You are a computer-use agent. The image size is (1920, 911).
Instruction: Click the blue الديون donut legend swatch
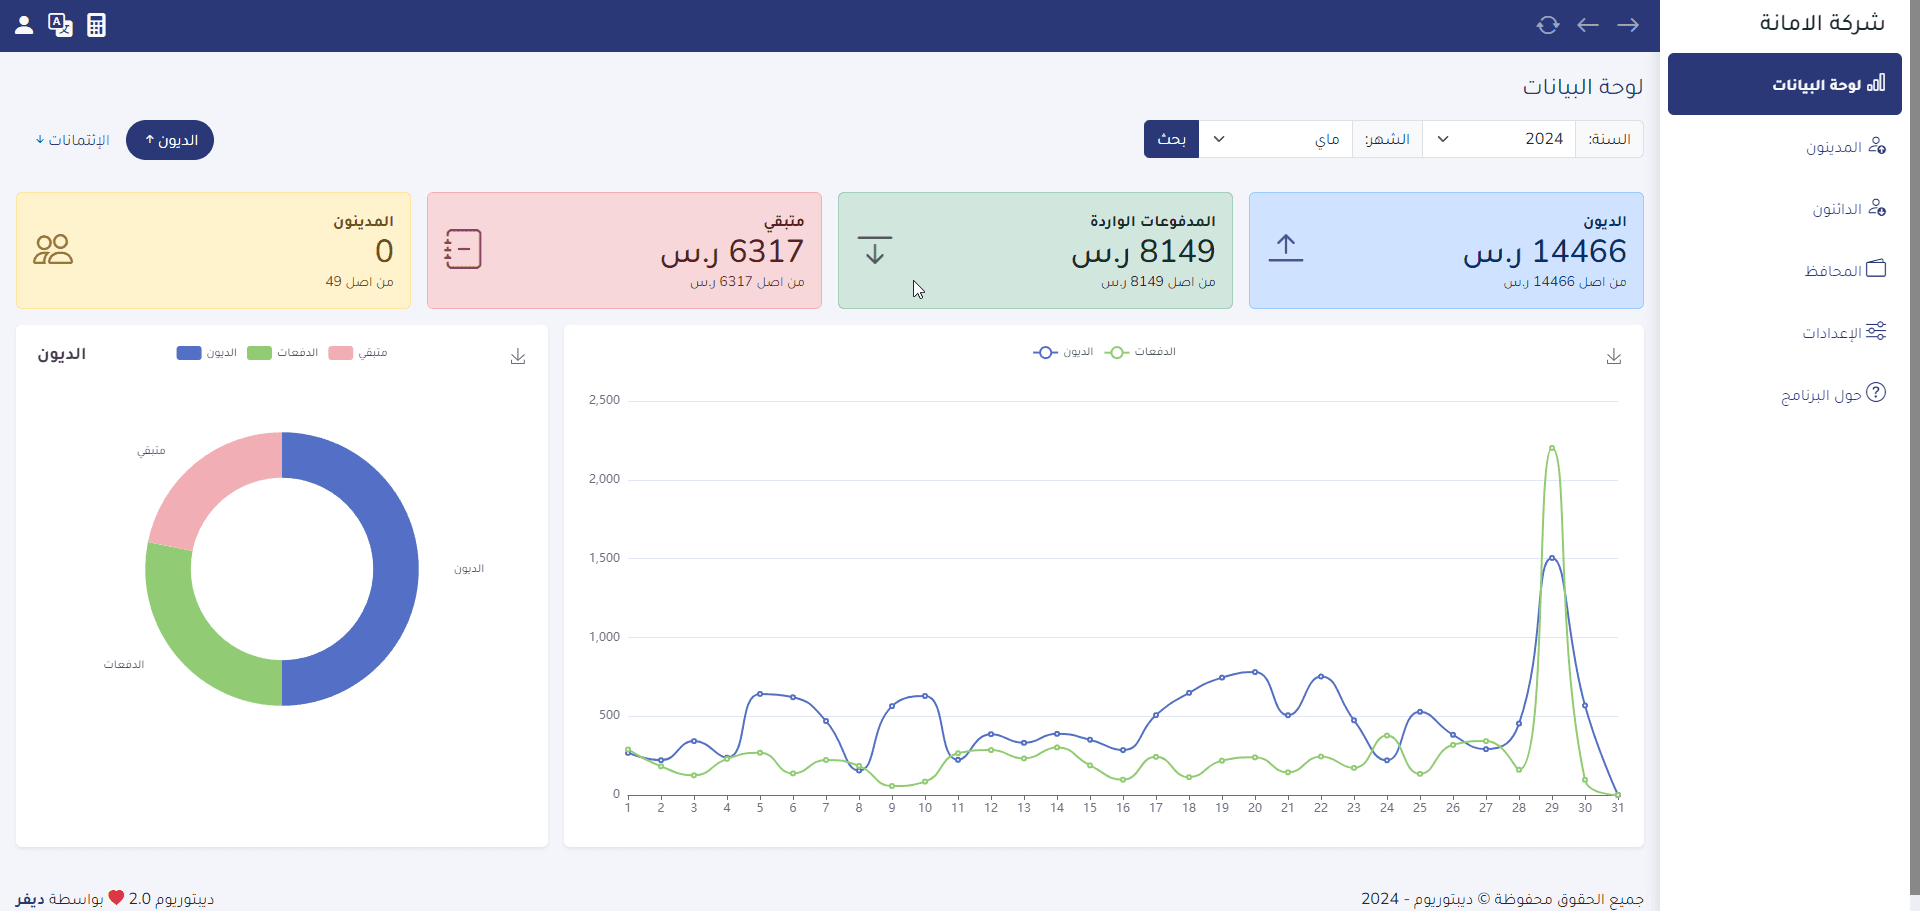(x=189, y=353)
